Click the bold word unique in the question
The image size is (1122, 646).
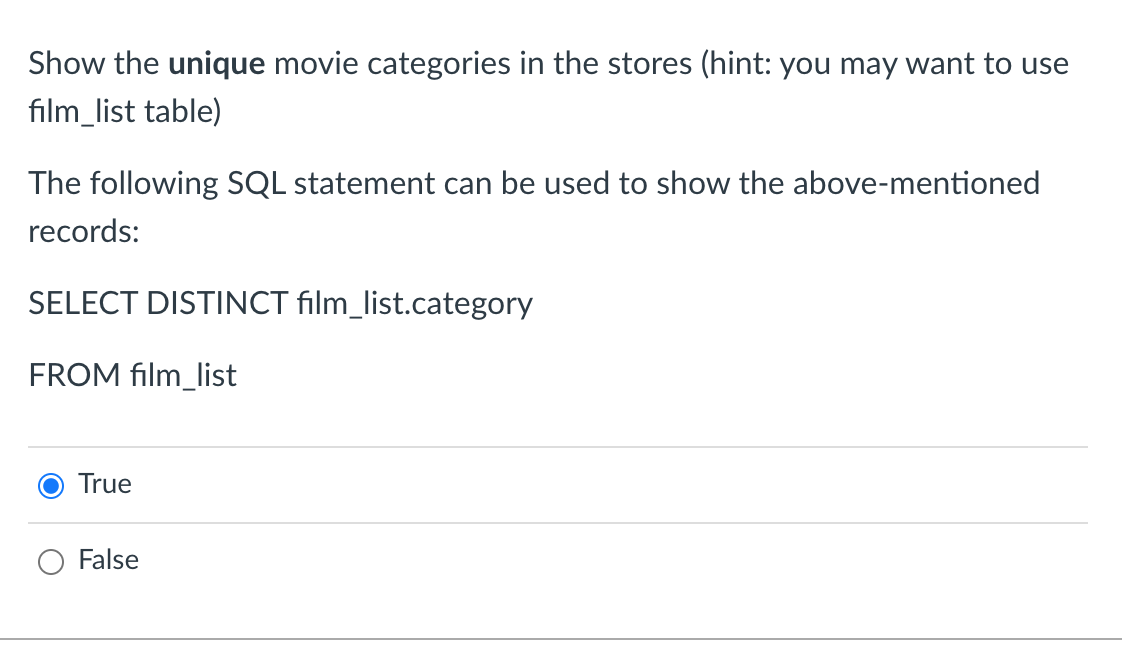pos(216,63)
